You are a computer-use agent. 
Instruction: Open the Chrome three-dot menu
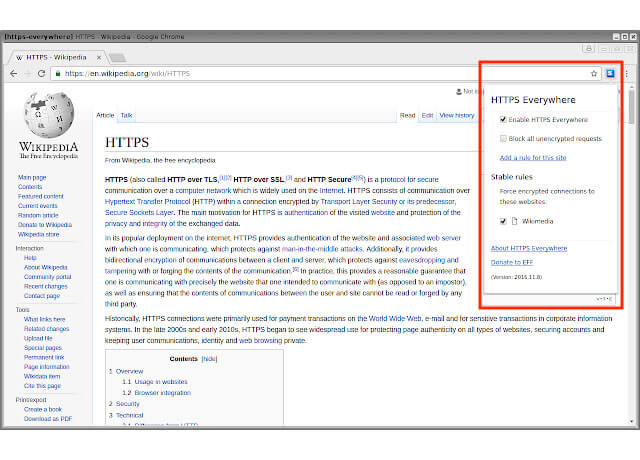tap(627, 73)
